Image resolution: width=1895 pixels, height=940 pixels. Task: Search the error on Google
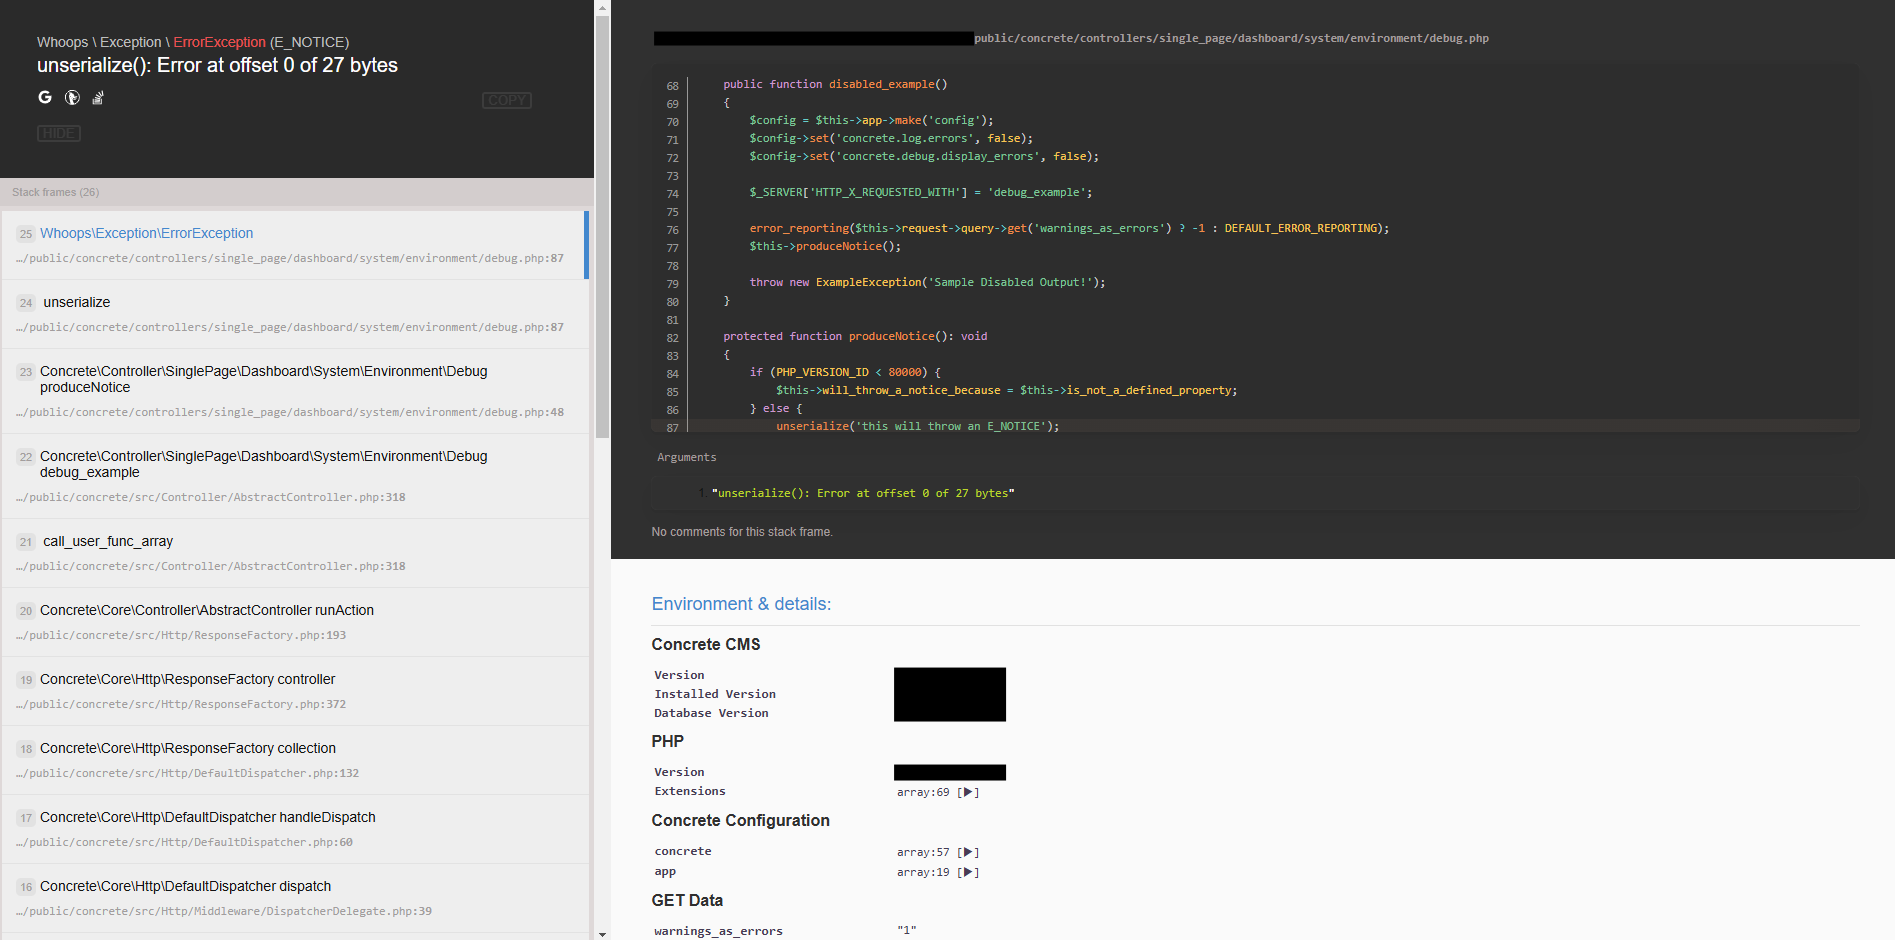click(45, 97)
